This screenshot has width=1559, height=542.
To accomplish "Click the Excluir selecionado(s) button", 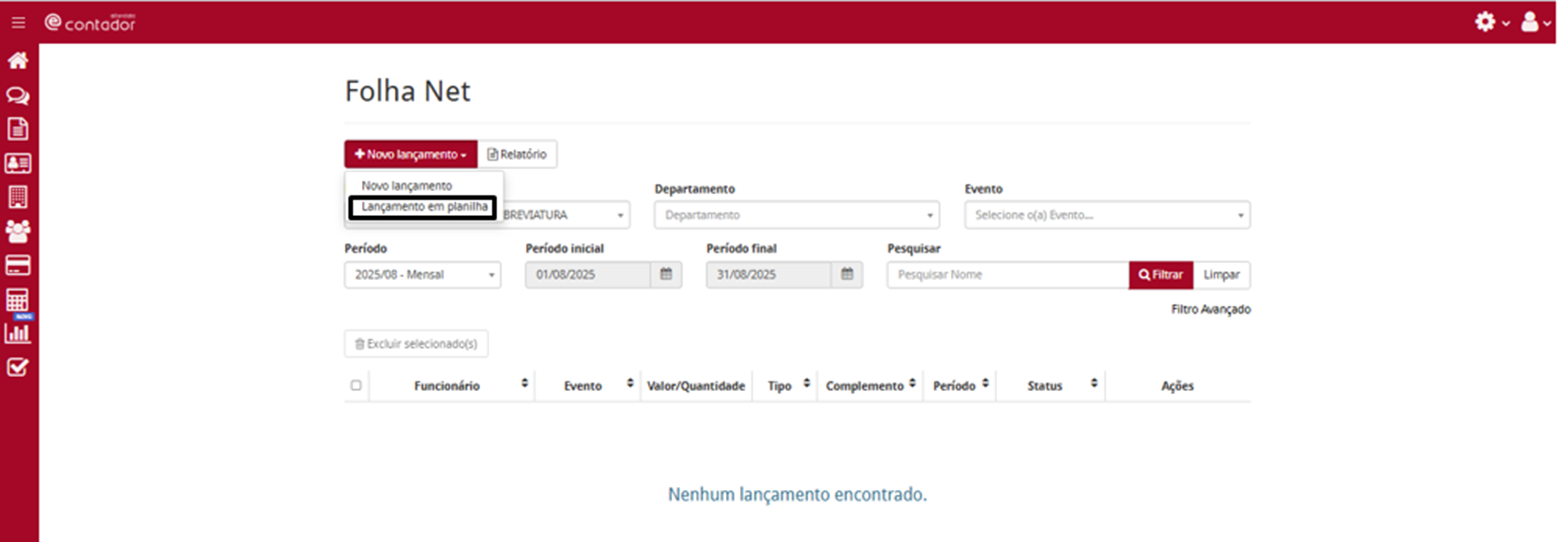I will pyautogui.click(x=416, y=344).
